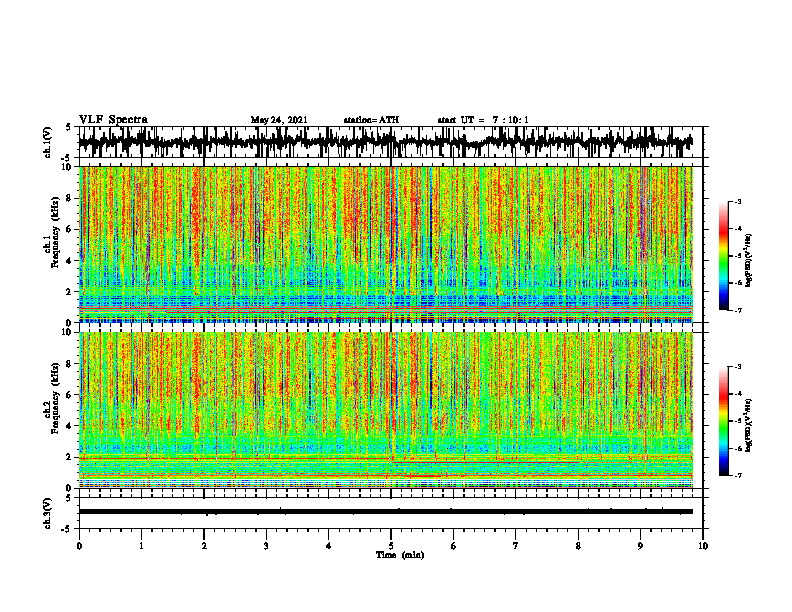Click the time axis tick label "9"
The width and height of the screenshot is (792, 612).
[x=640, y=546]
